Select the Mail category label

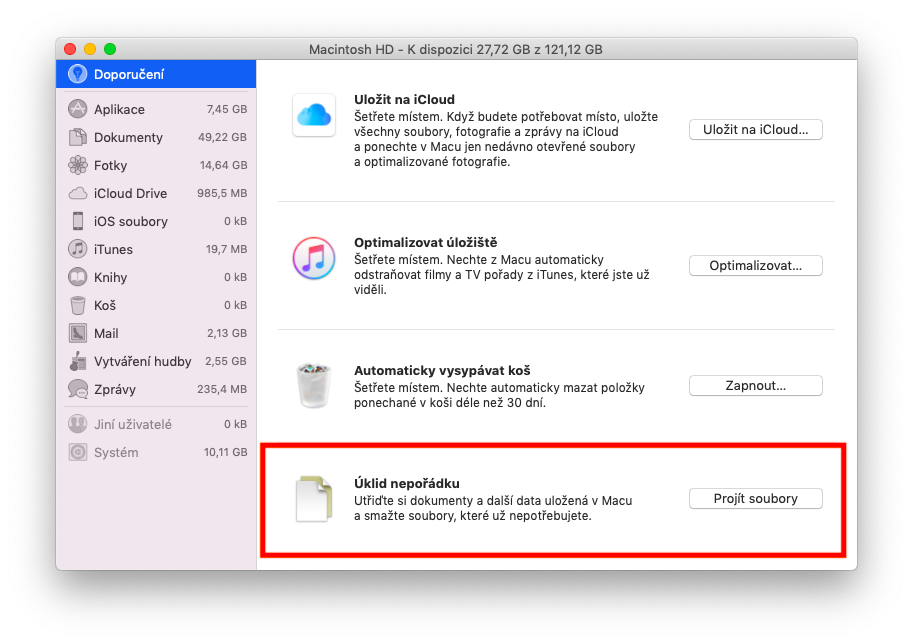pyautogui.click(x=106, y=334)
